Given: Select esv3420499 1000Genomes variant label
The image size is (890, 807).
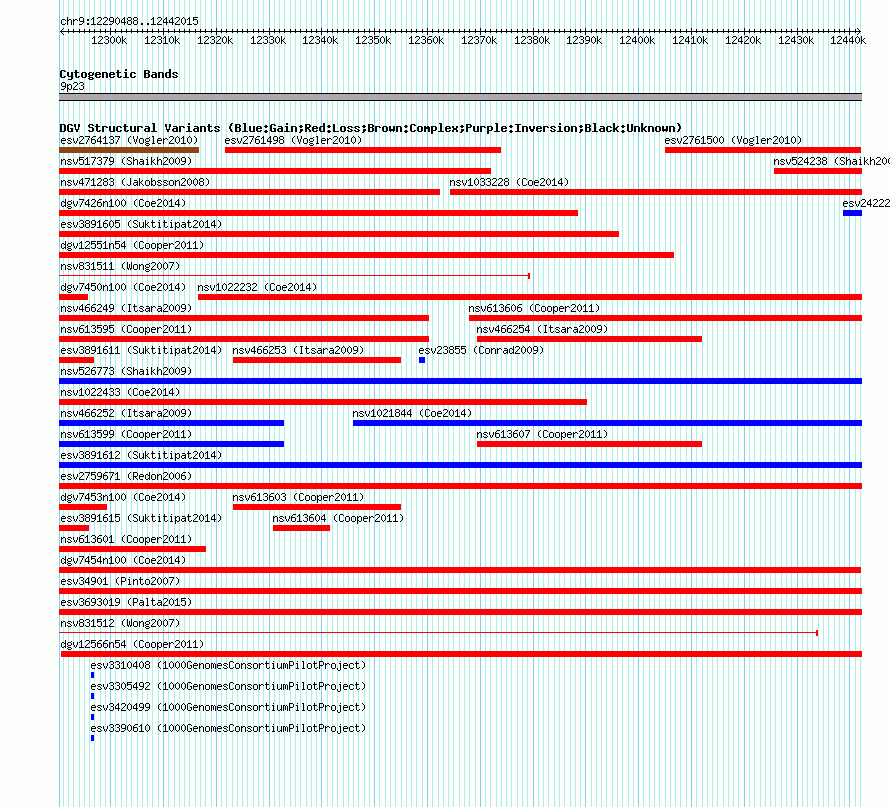Looking at the screenshot, I should 228,707.
